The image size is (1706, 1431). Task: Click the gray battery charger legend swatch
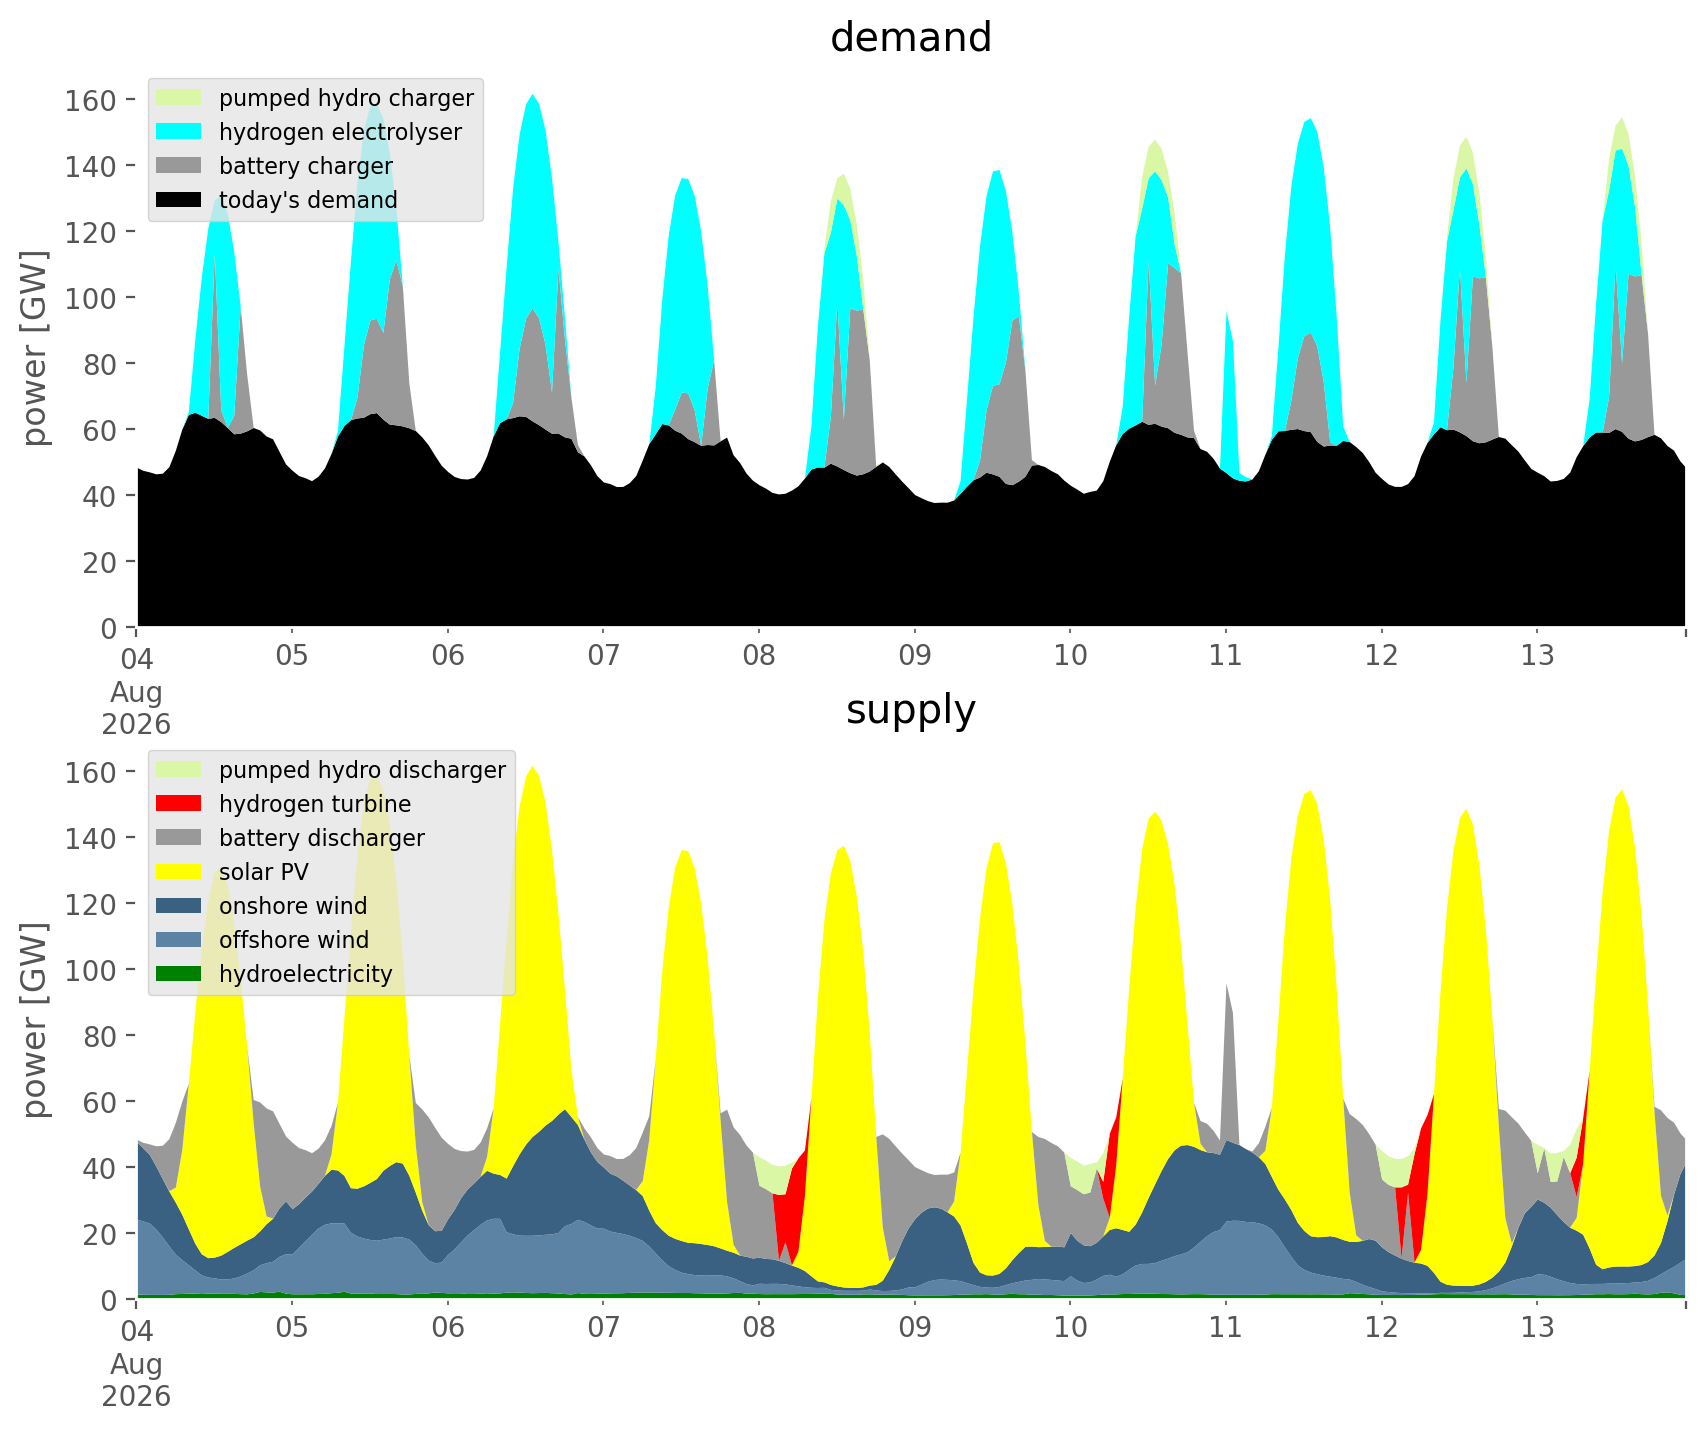[x=179, y=166]
